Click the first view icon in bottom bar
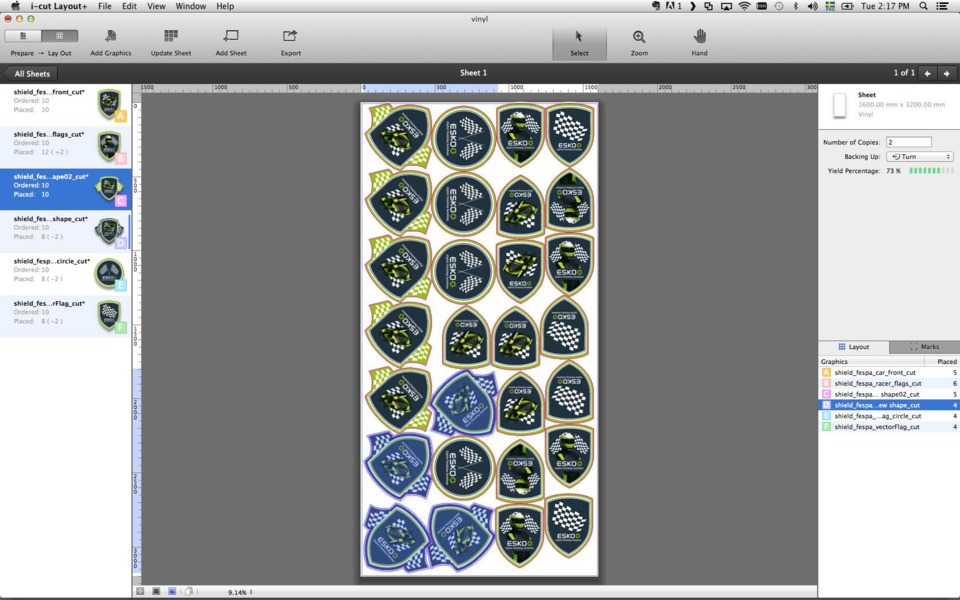 140,591
